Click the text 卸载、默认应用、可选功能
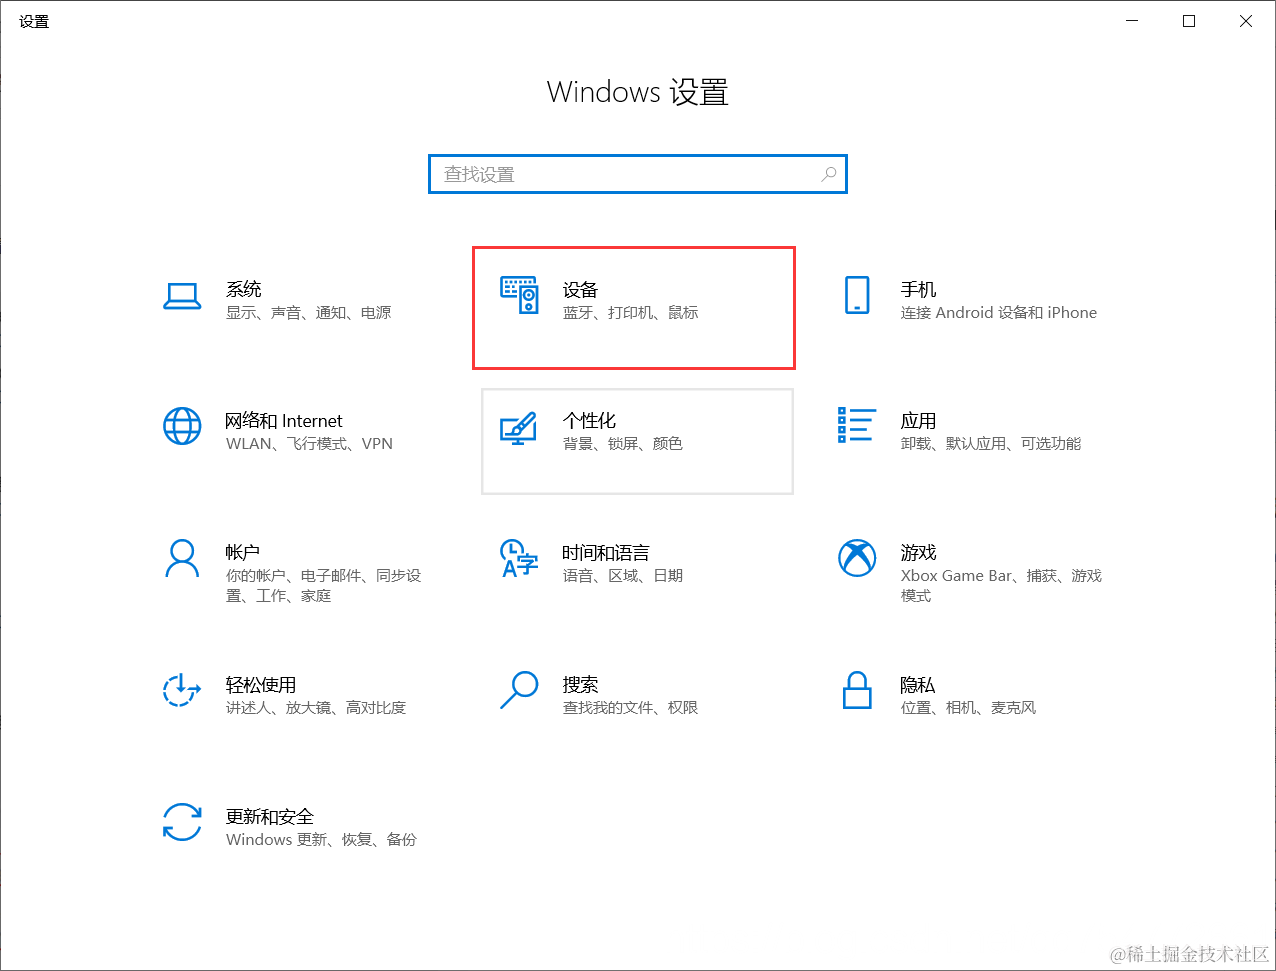Viewport: 1276px width, 971px height. (x=991, y=444)
